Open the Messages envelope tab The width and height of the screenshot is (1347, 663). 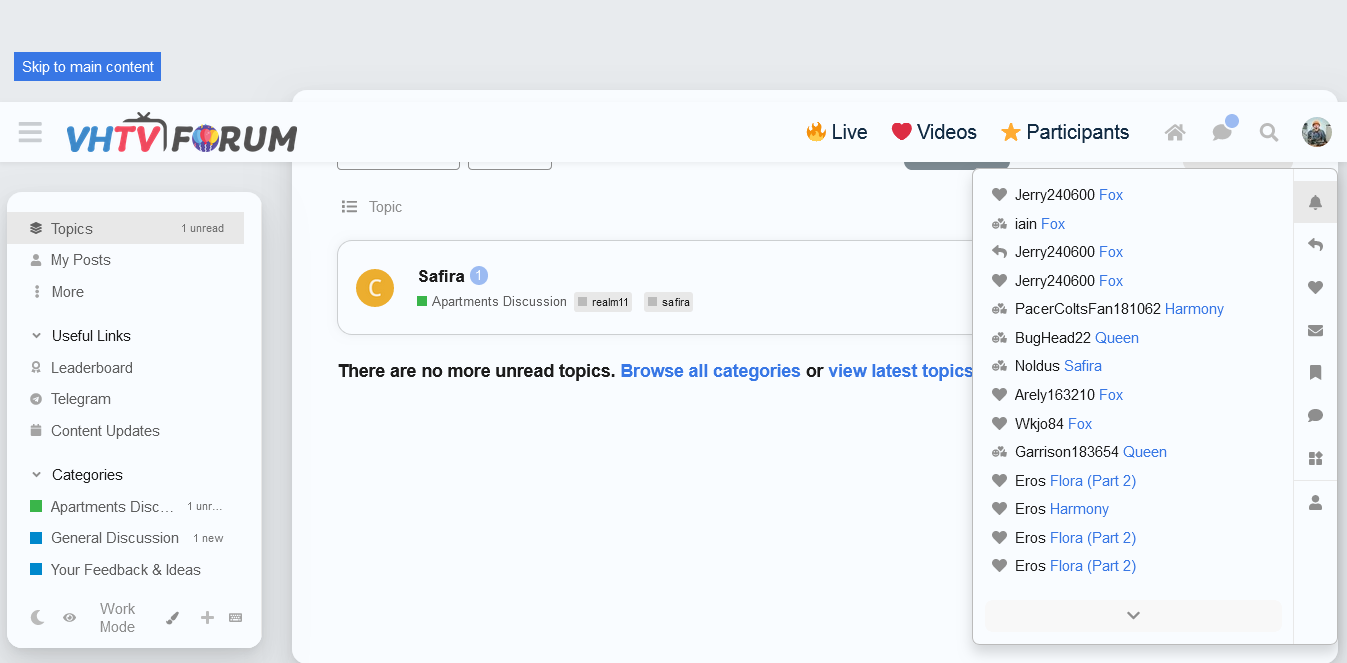pyautogui.click(x=1315, y=331)
